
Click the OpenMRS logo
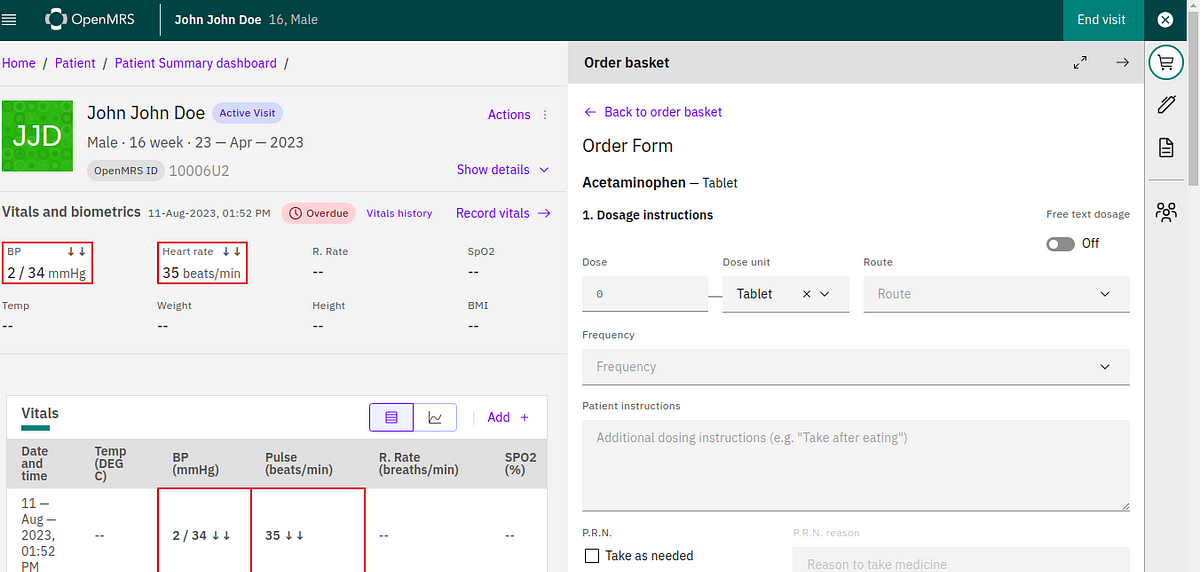coord(90,19)
